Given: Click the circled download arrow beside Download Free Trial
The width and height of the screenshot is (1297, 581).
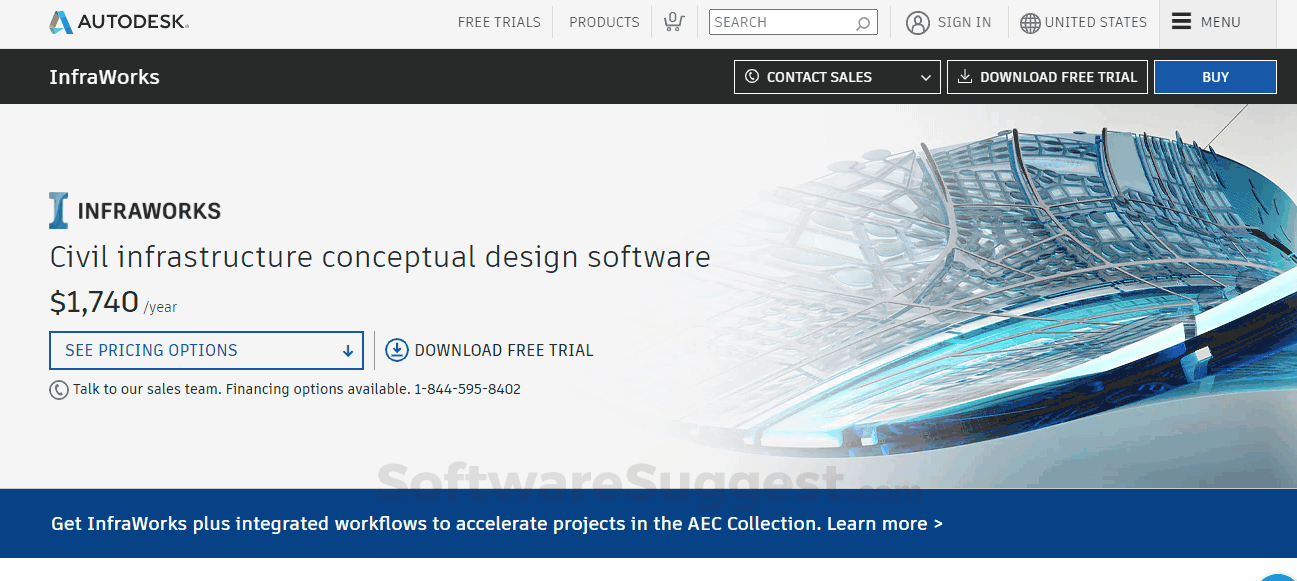Looking at the screenshot, I should (396, 349).
